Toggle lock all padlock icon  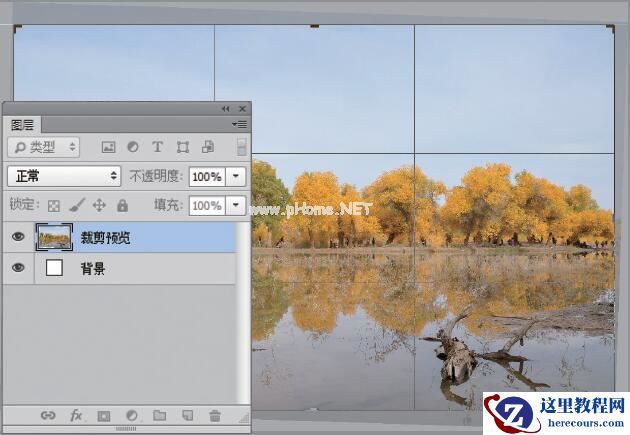click(x=122, y=206)
